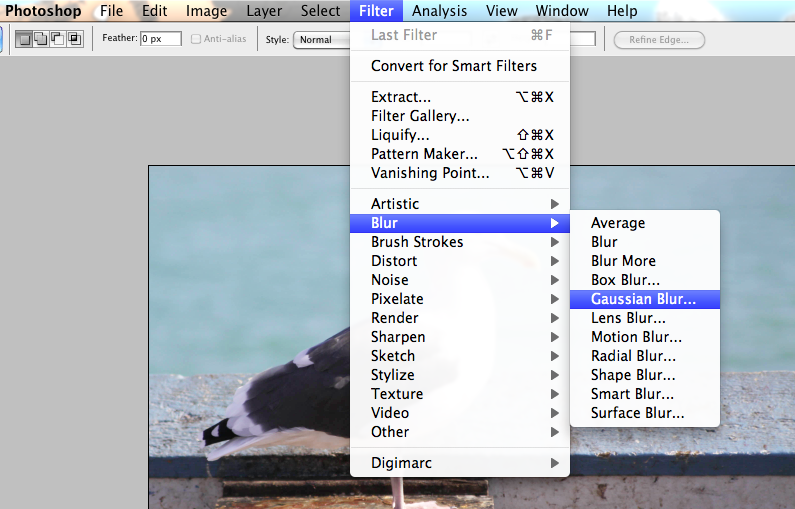Open the View menu

pos(501,11)
